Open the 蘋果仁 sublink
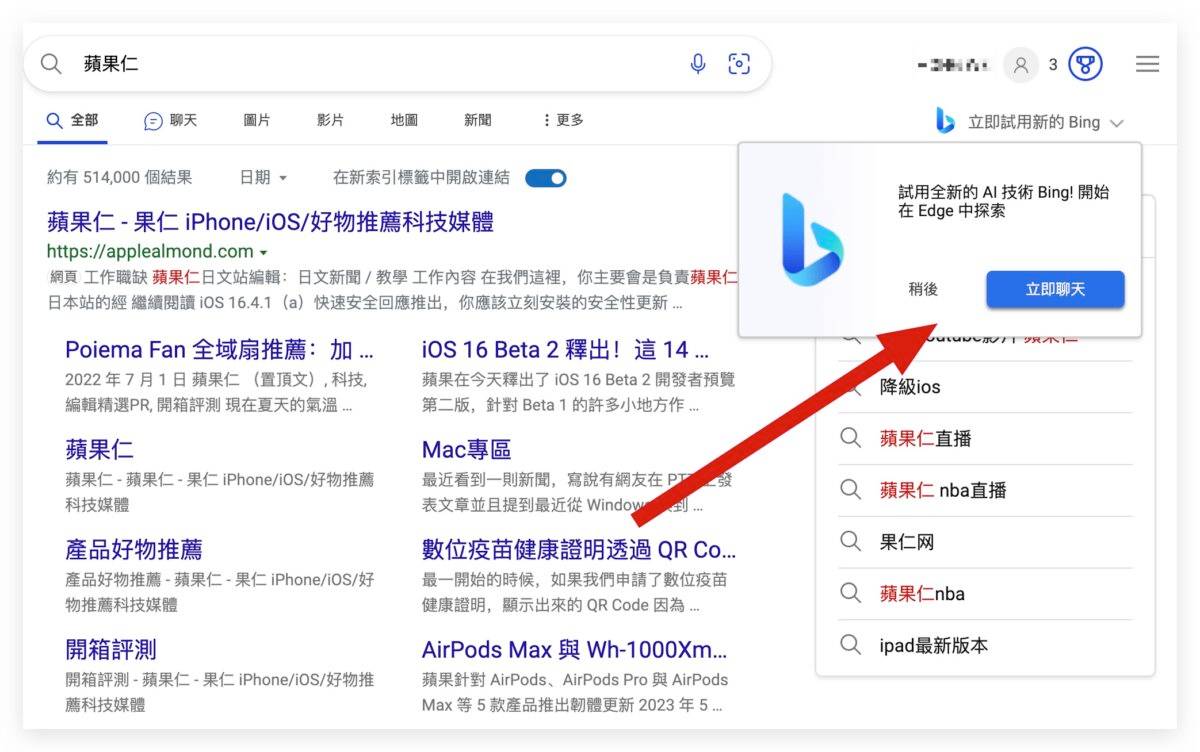The width and height of the screenshot is (1200, 752). point(99,449)
